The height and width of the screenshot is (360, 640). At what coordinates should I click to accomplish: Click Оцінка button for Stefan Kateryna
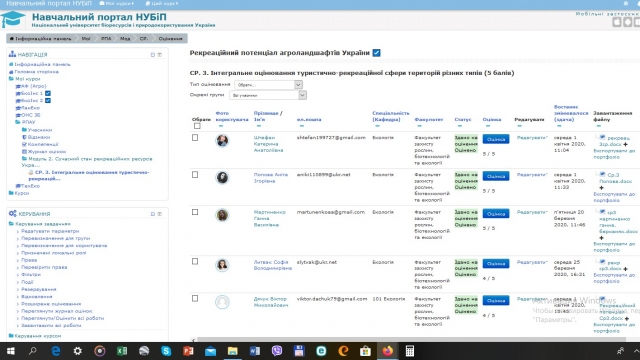(x=496, y=139)
